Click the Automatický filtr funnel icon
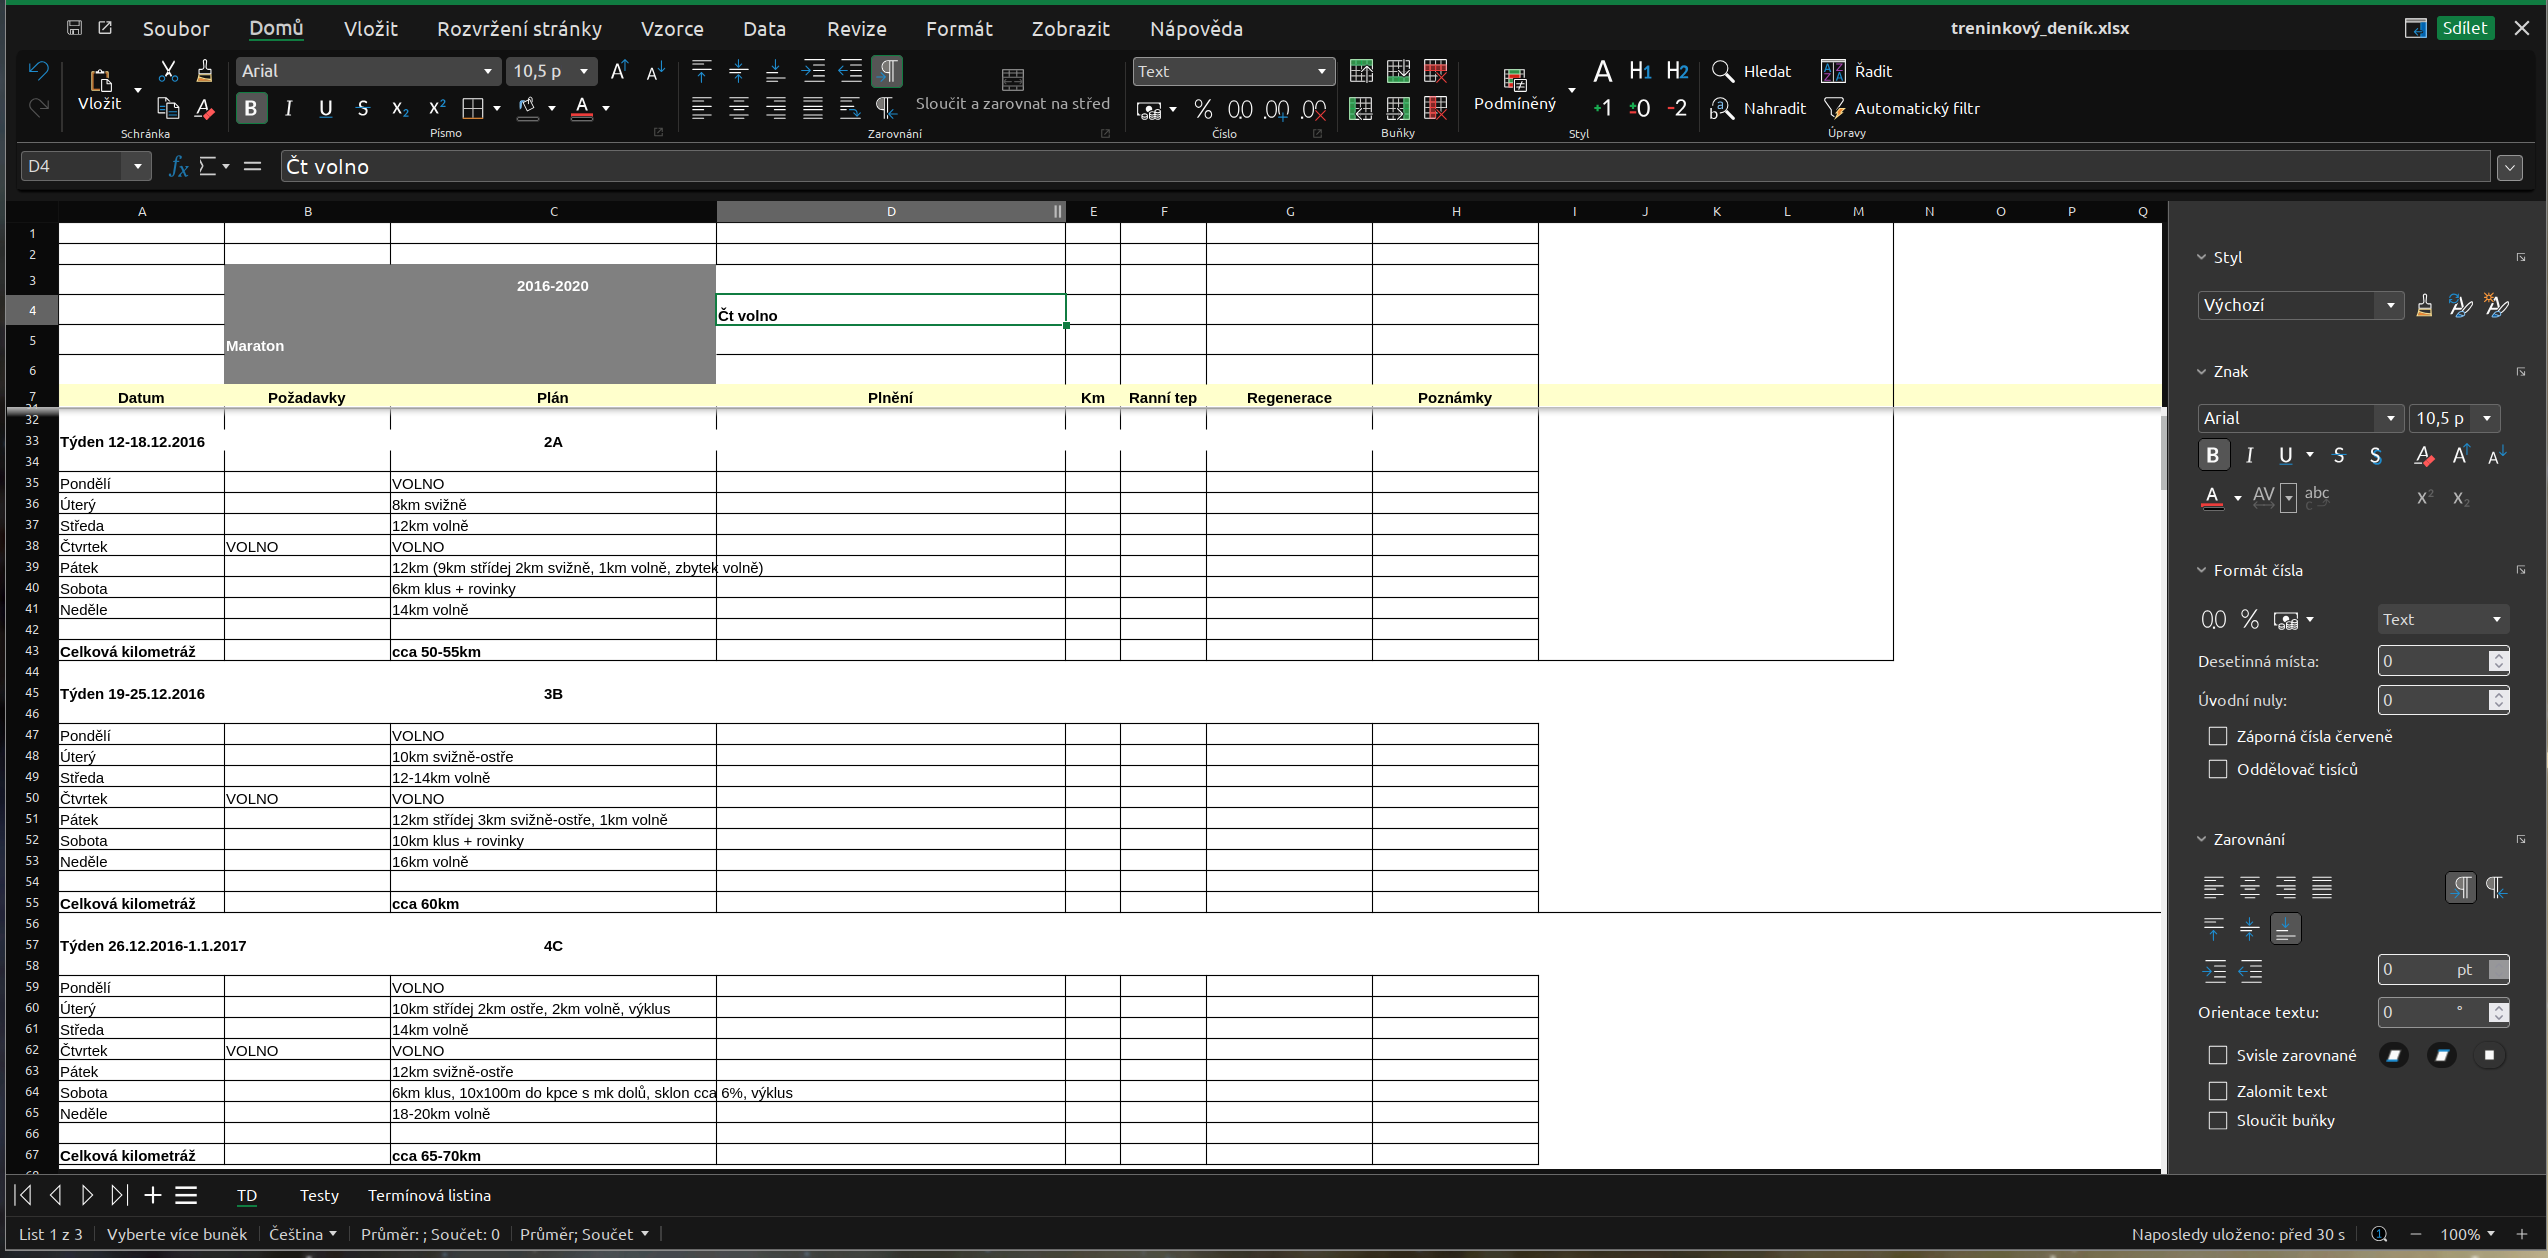The width and height of the screenshot is (2548, 1258). [x=1834, y=108]
